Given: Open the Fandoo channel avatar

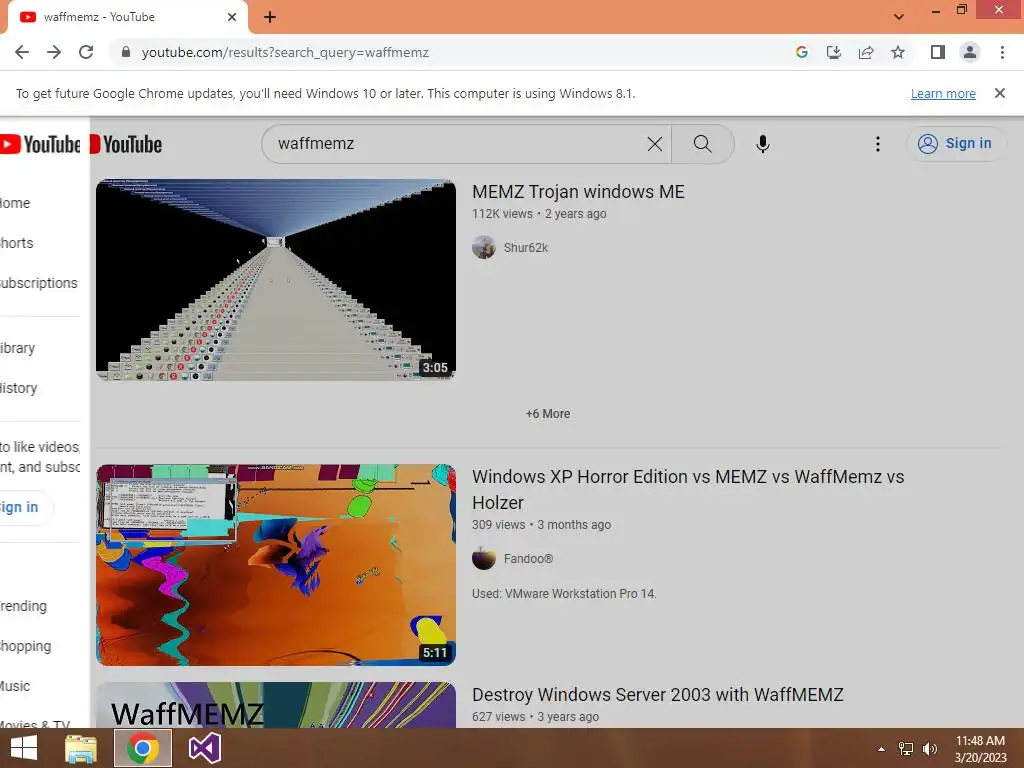Looking at the screenshot, I should click(484, 558).
